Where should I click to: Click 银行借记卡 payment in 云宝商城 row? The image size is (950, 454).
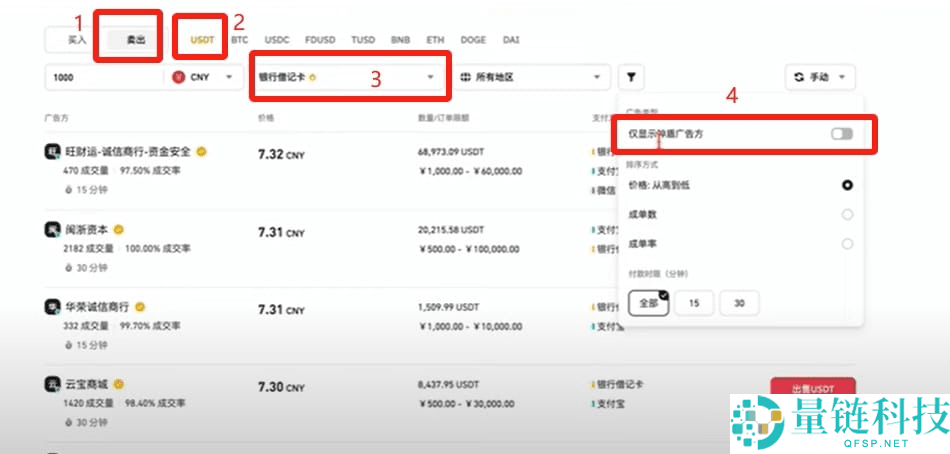620,384
